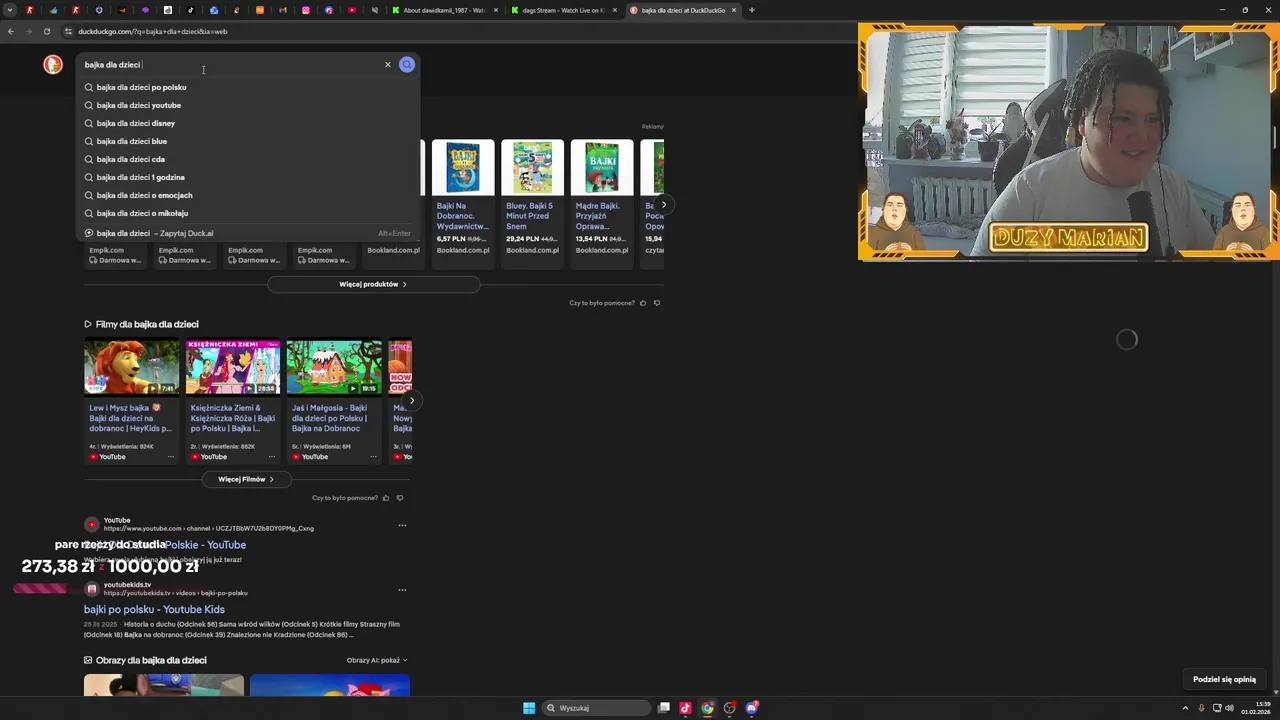This screenshot has width=1280, height=720.
Task: Open Chrome from the taskbar
Action: click(707, 708)
